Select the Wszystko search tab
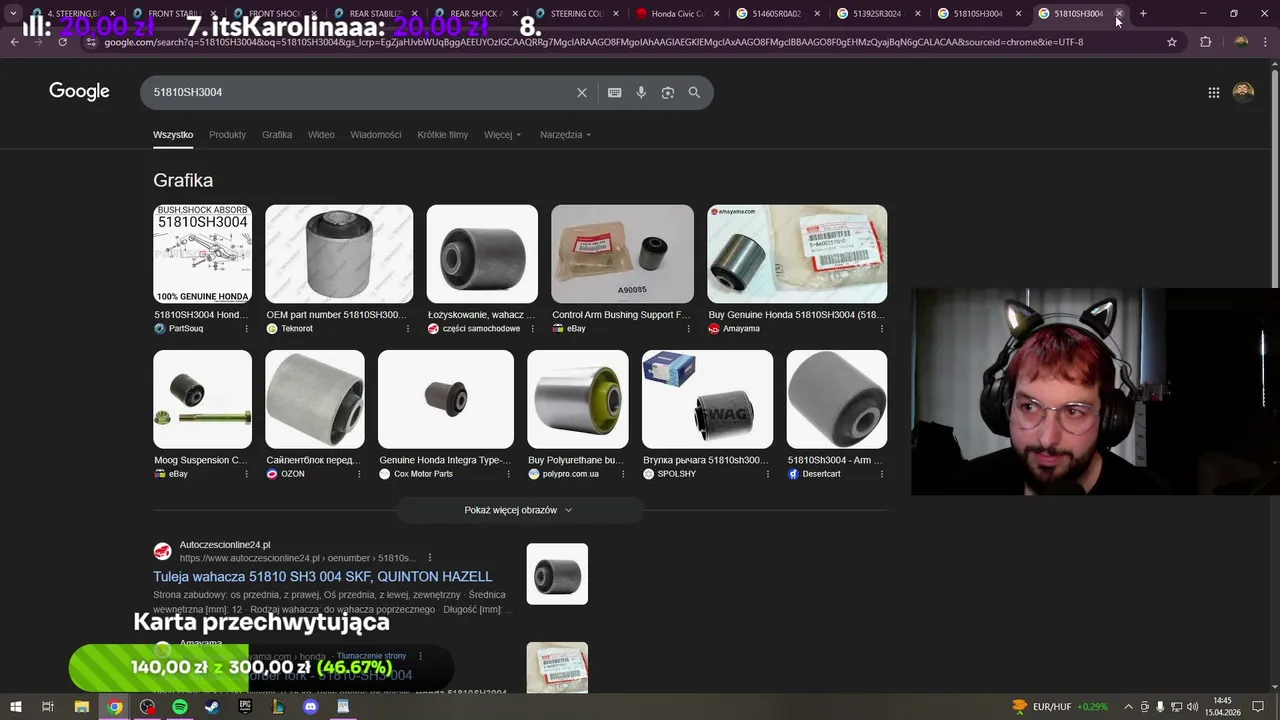 (173, 134)
